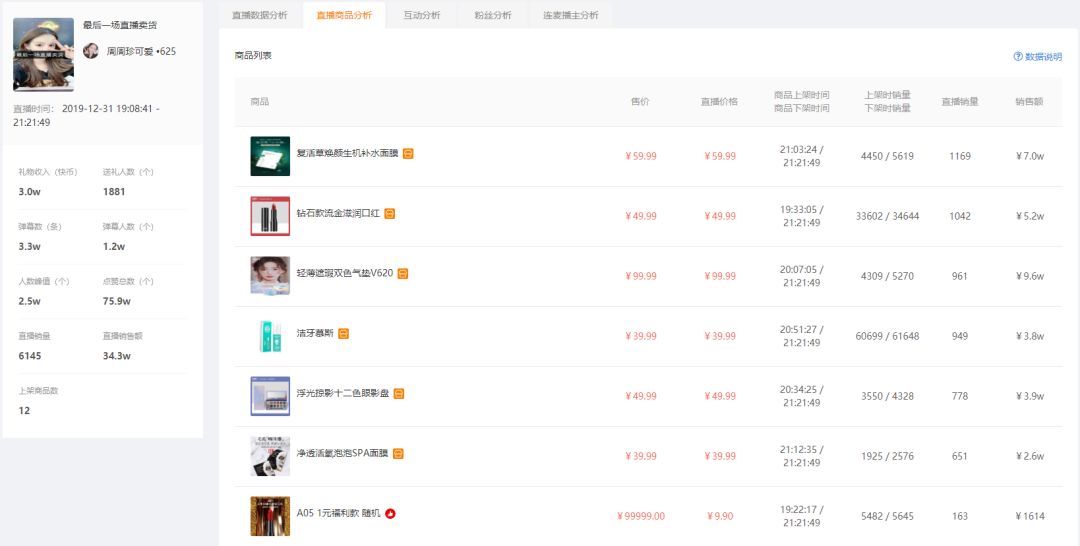Go to the 连麦播主分析 tab
Image resolution: width=1080 pixels, height=546 pixels.
pyautogui.click(x=570, y=15)
